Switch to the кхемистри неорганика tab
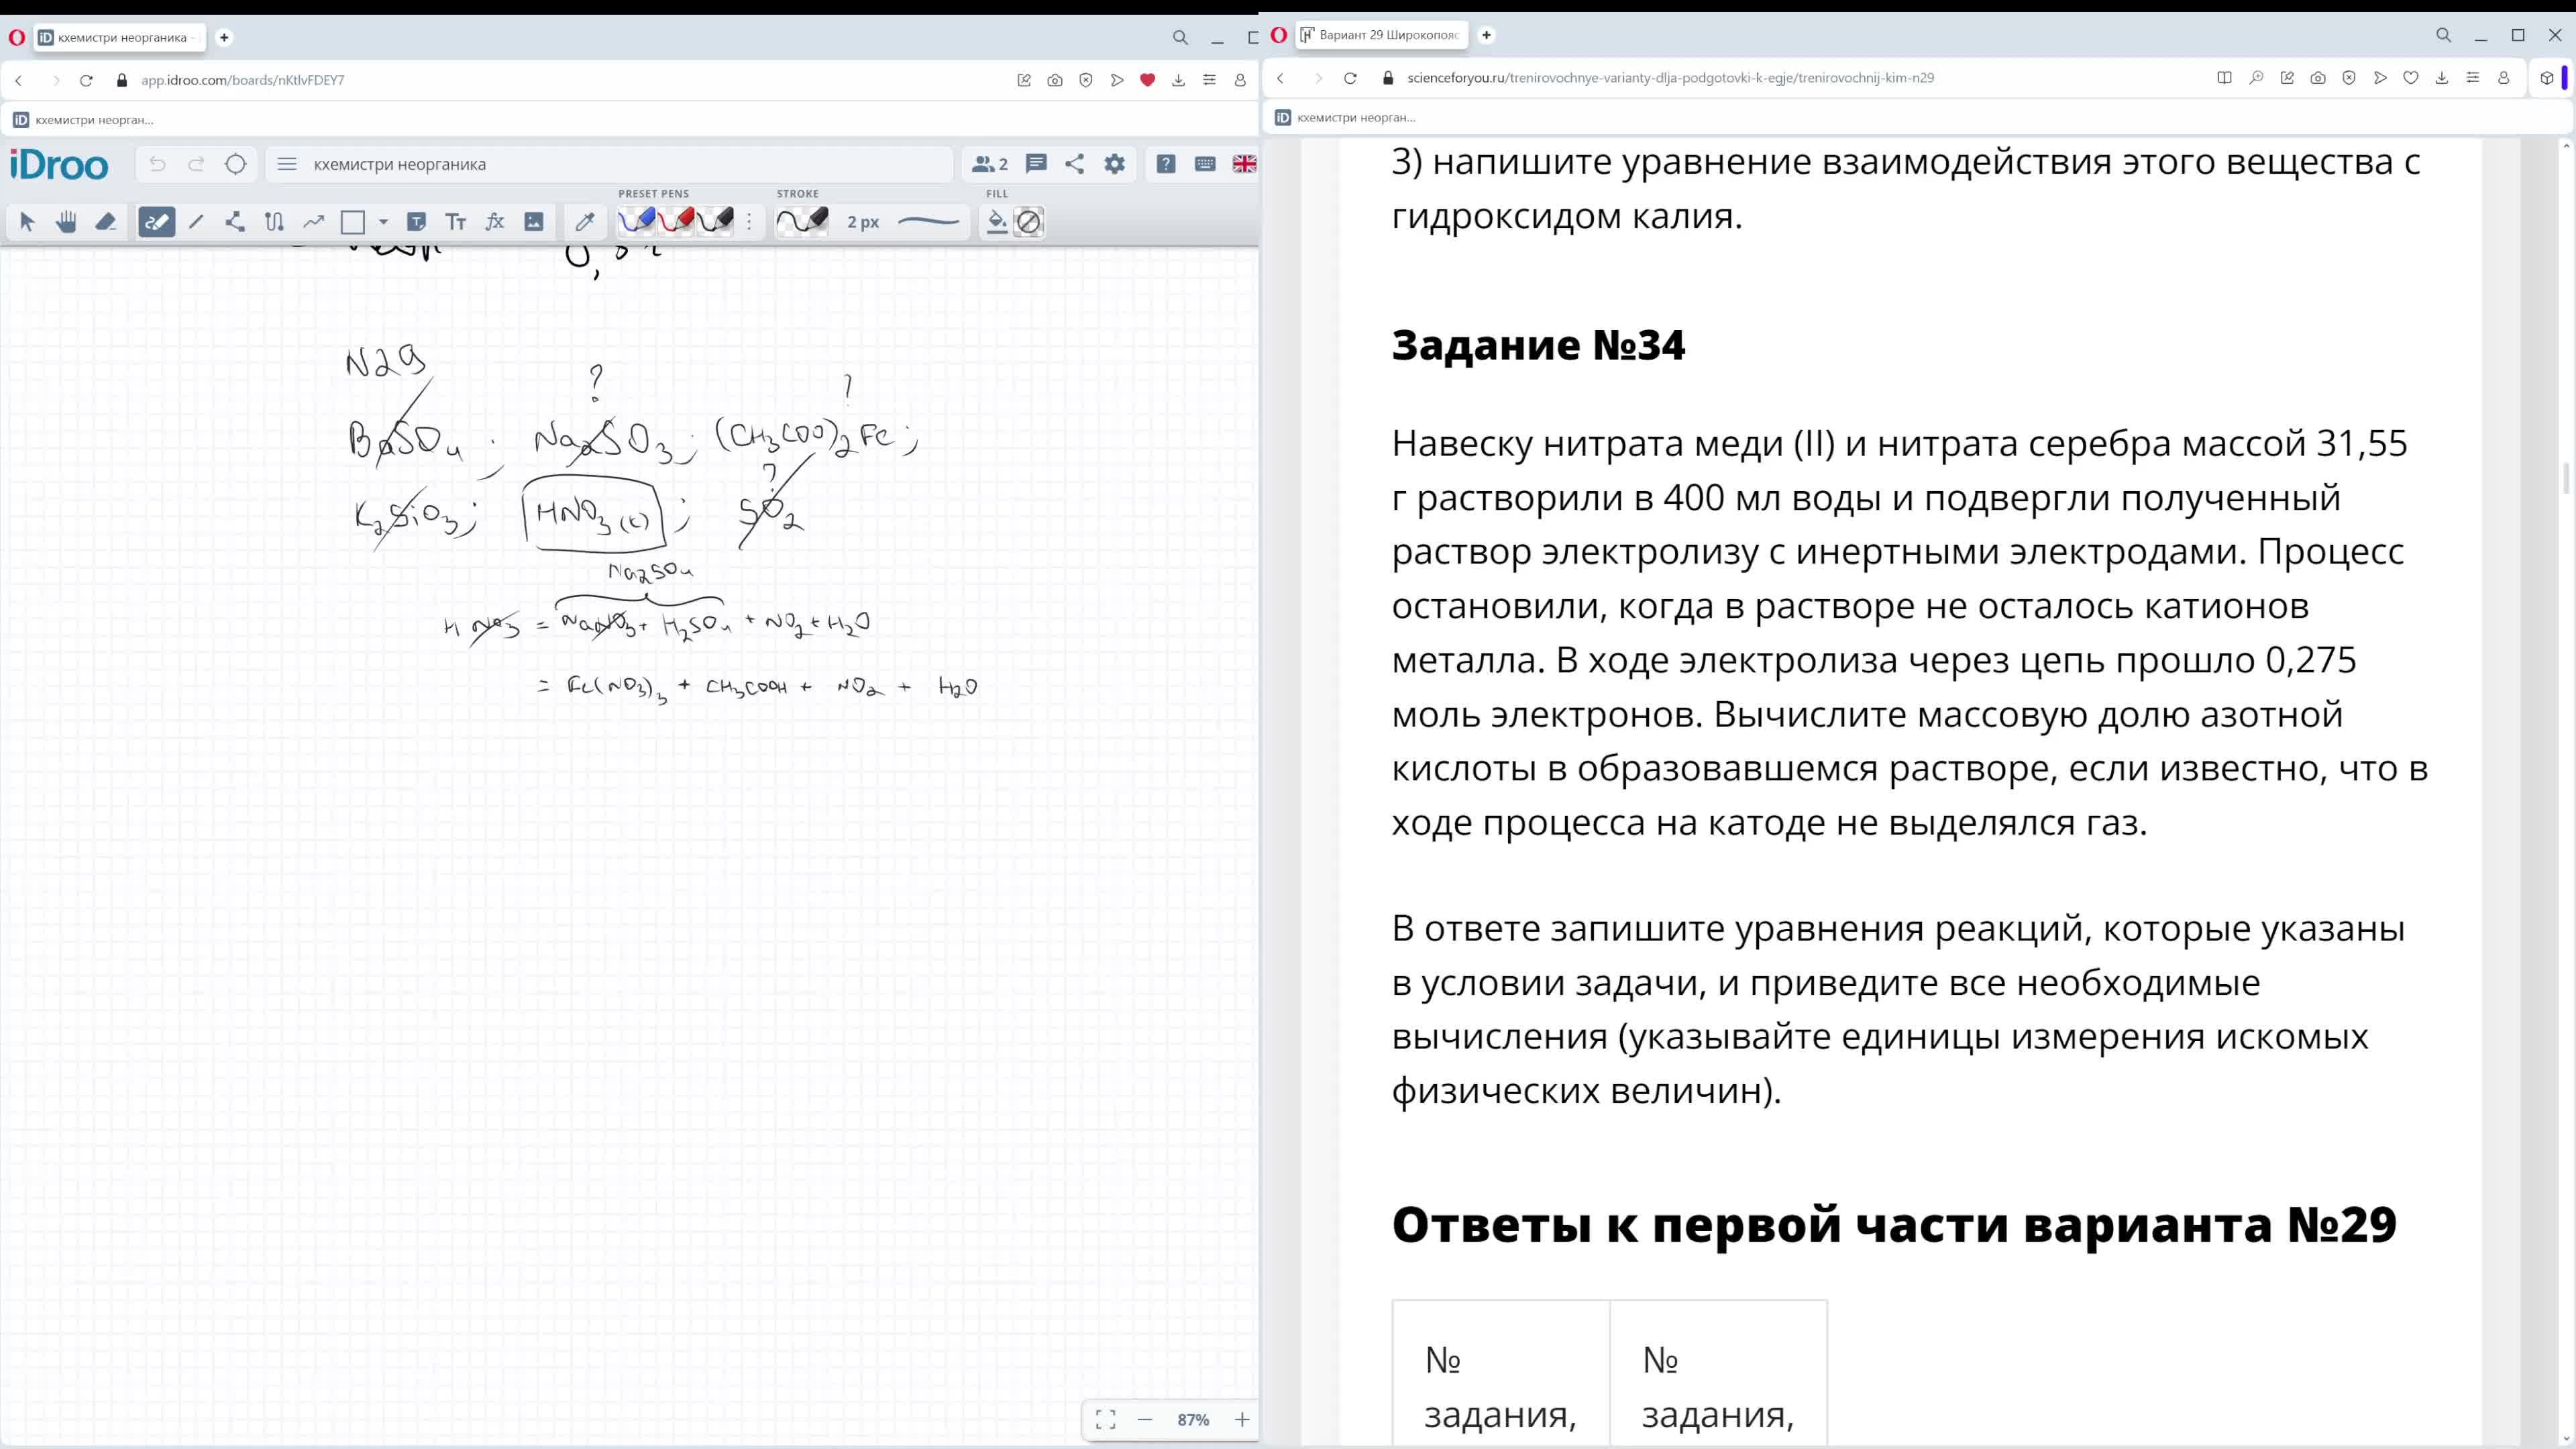Viewport: 2576px width, 1449px height. 120,37
